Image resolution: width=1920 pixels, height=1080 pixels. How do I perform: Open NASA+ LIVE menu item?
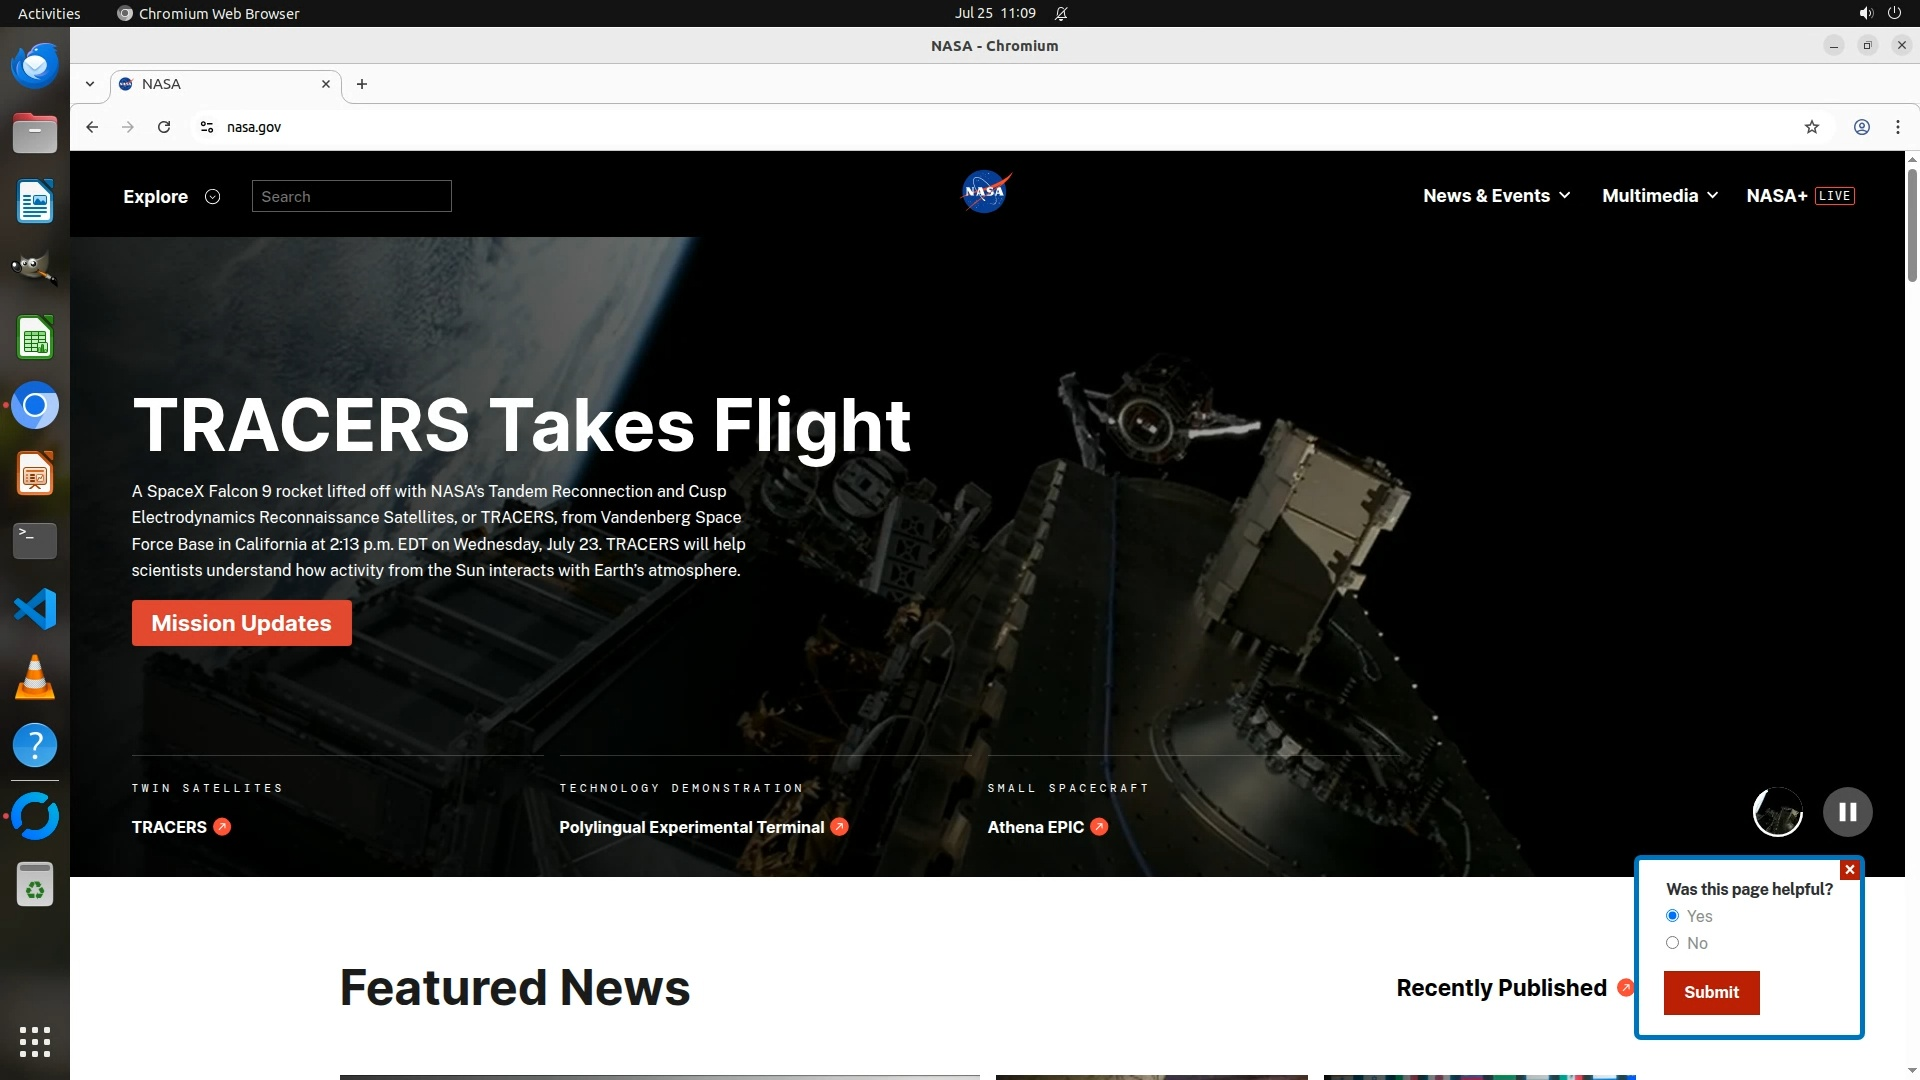[x=1799, y=196]
